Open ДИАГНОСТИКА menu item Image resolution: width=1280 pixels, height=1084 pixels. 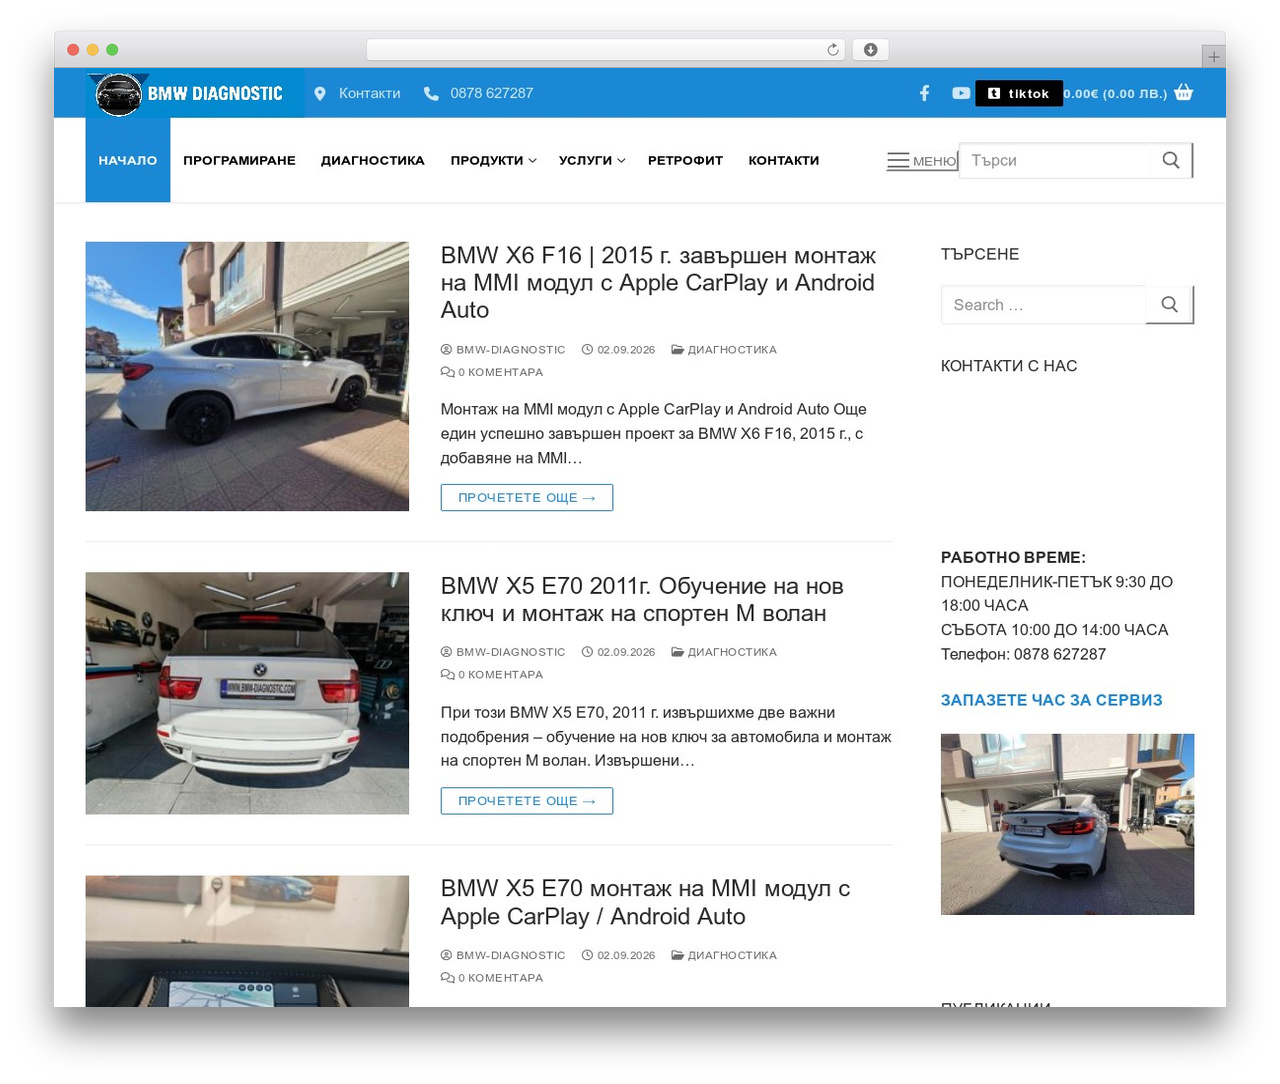pyautogui.click(x=373, y=160)
